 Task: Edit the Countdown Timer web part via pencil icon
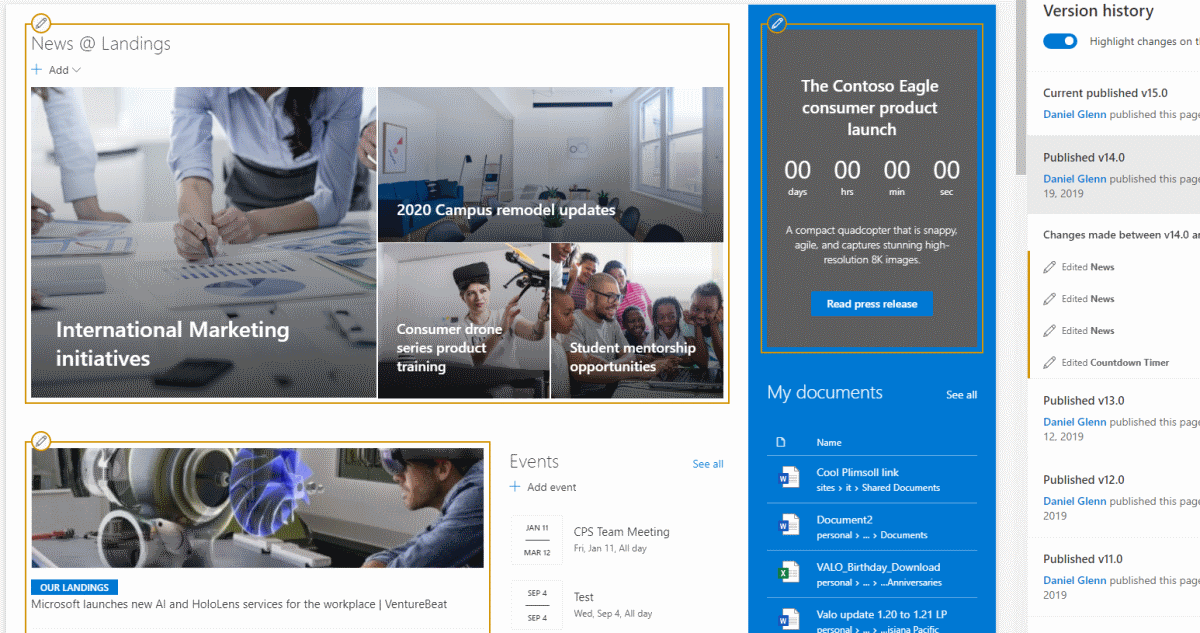click(777, 23)
